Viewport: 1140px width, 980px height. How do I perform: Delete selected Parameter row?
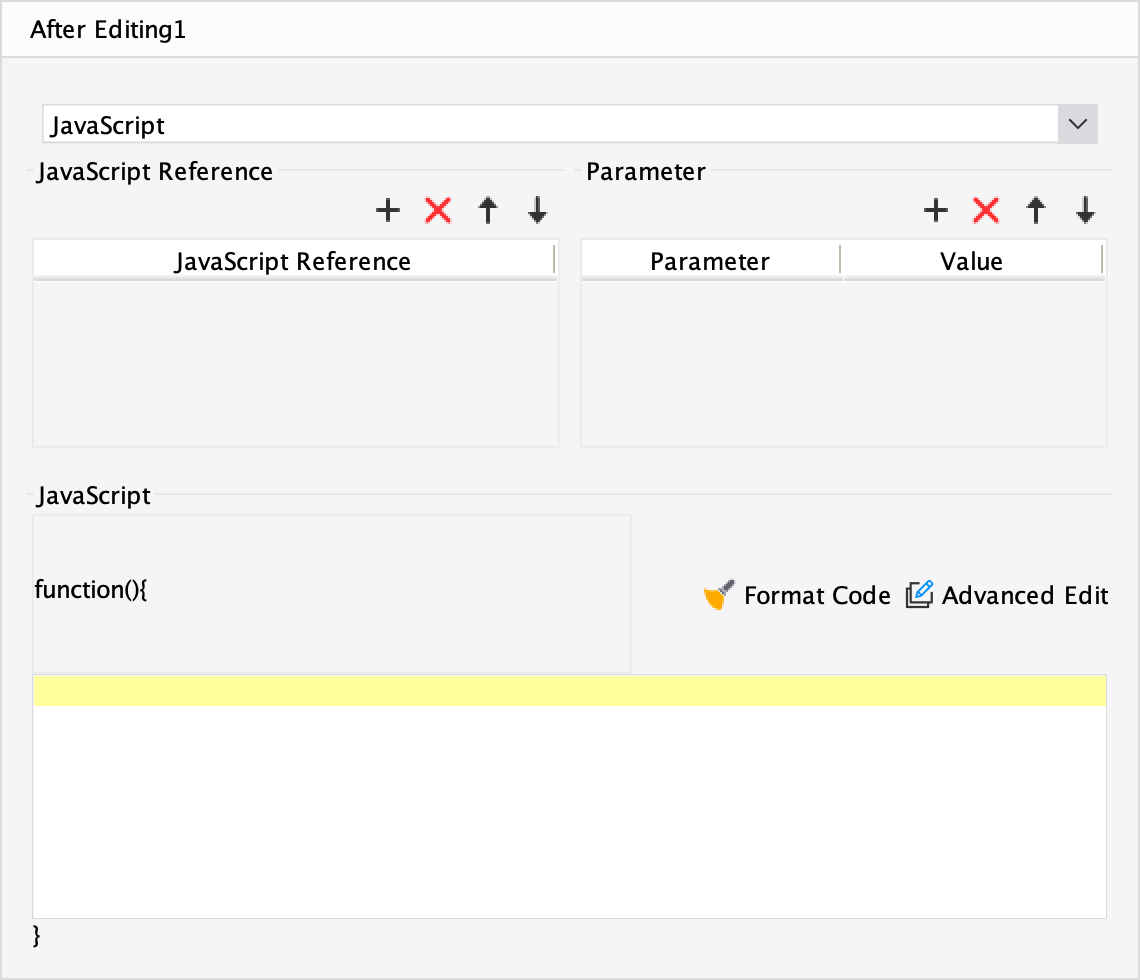point(986,211)
